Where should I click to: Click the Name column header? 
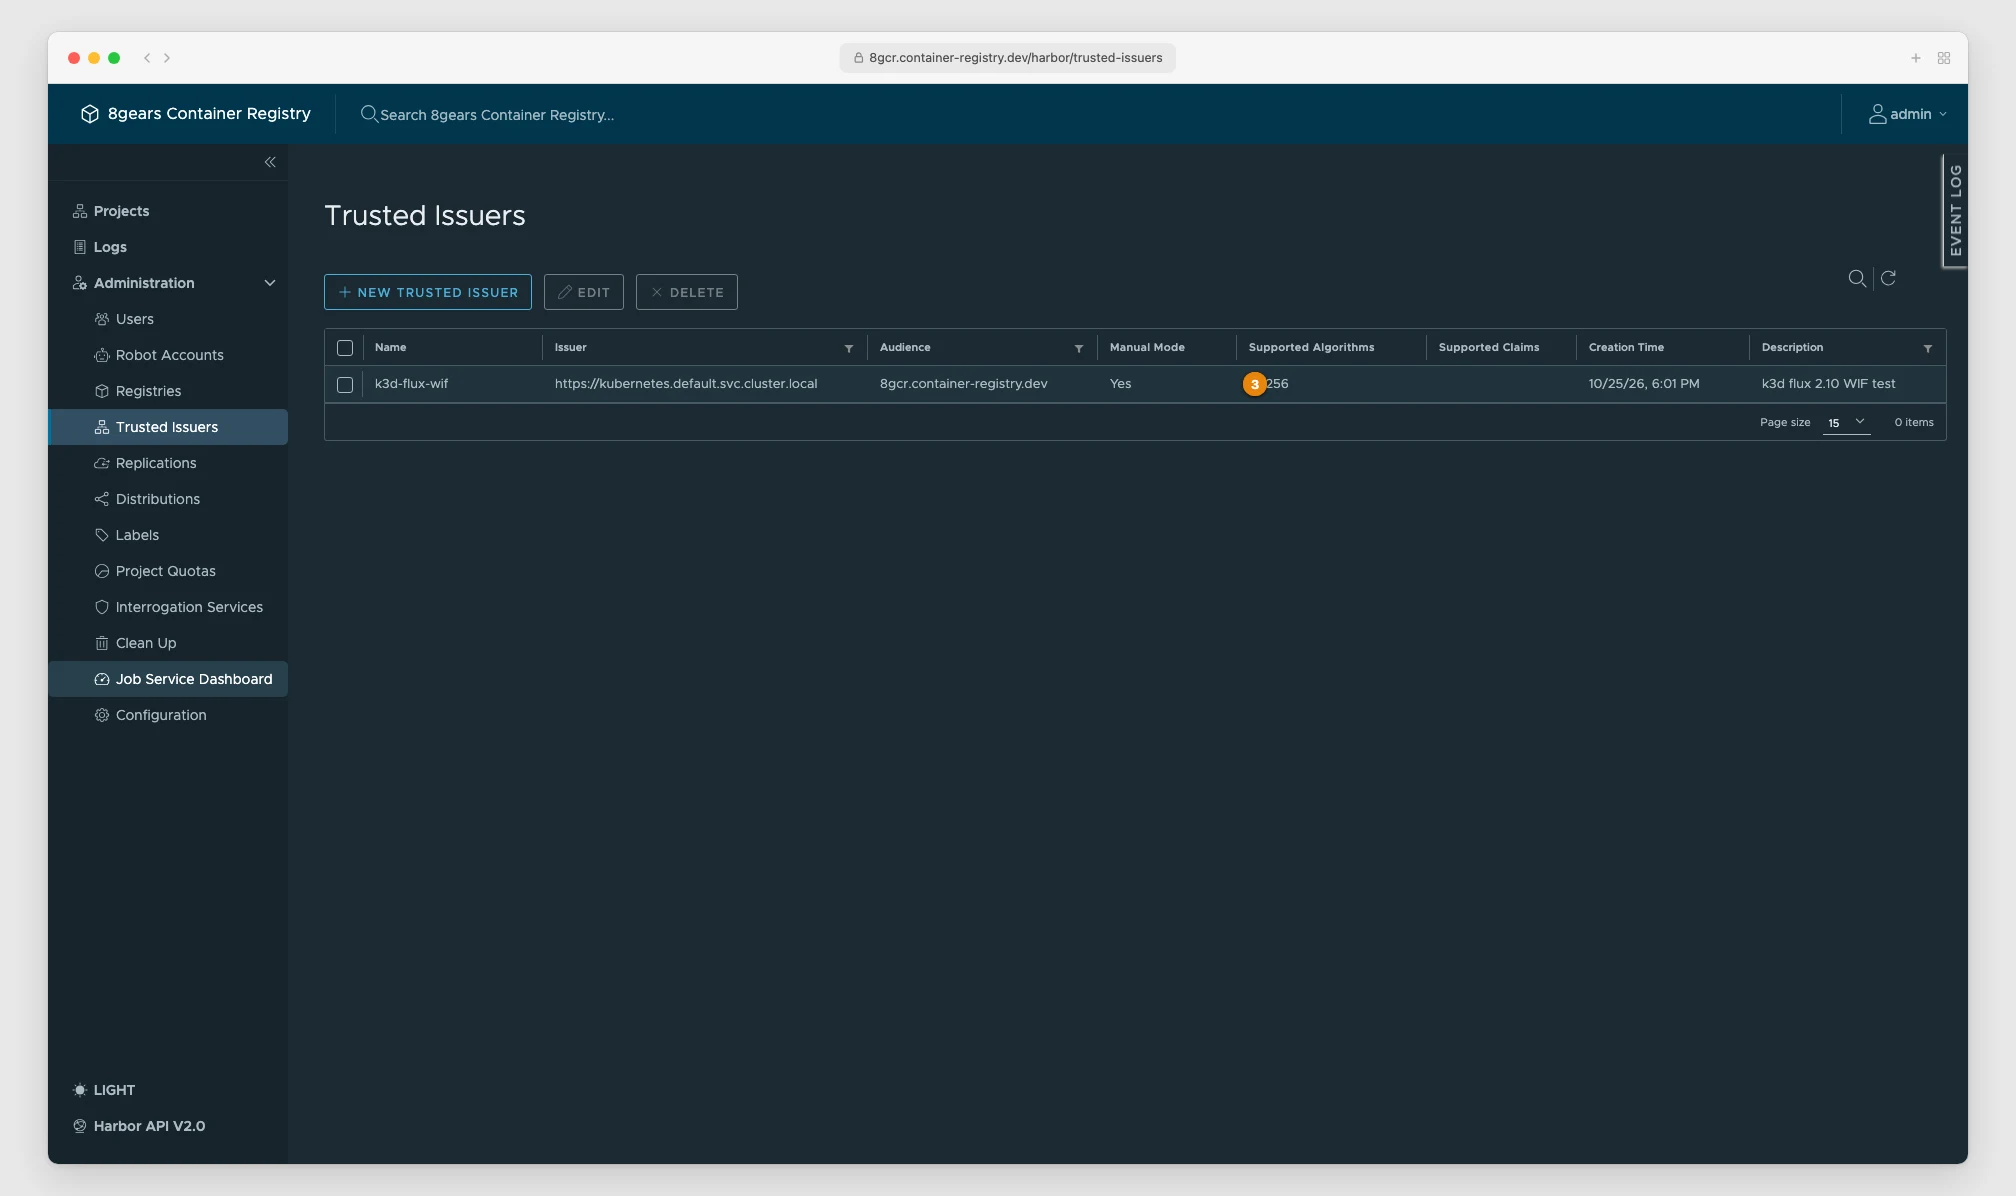pos(390,348)
